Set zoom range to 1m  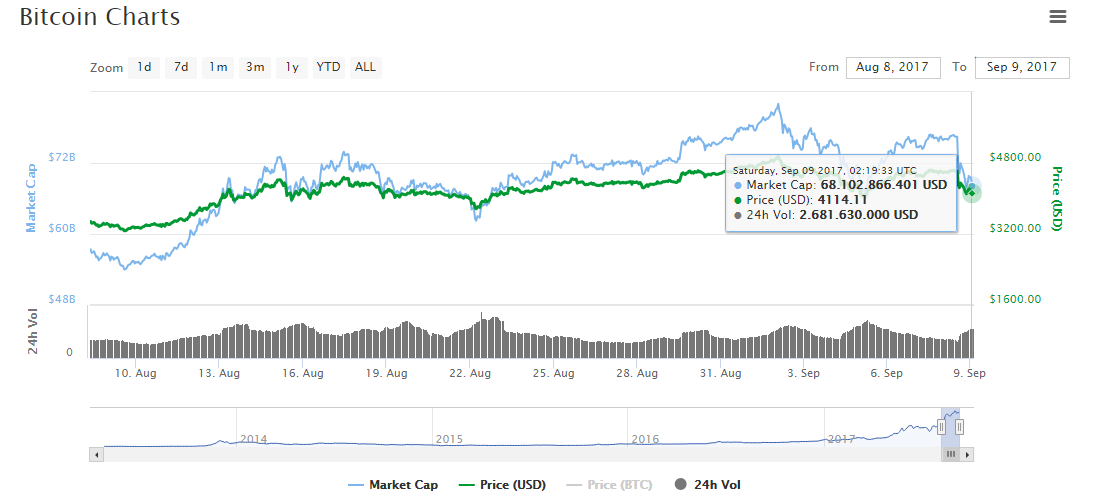tap(218, 67)
